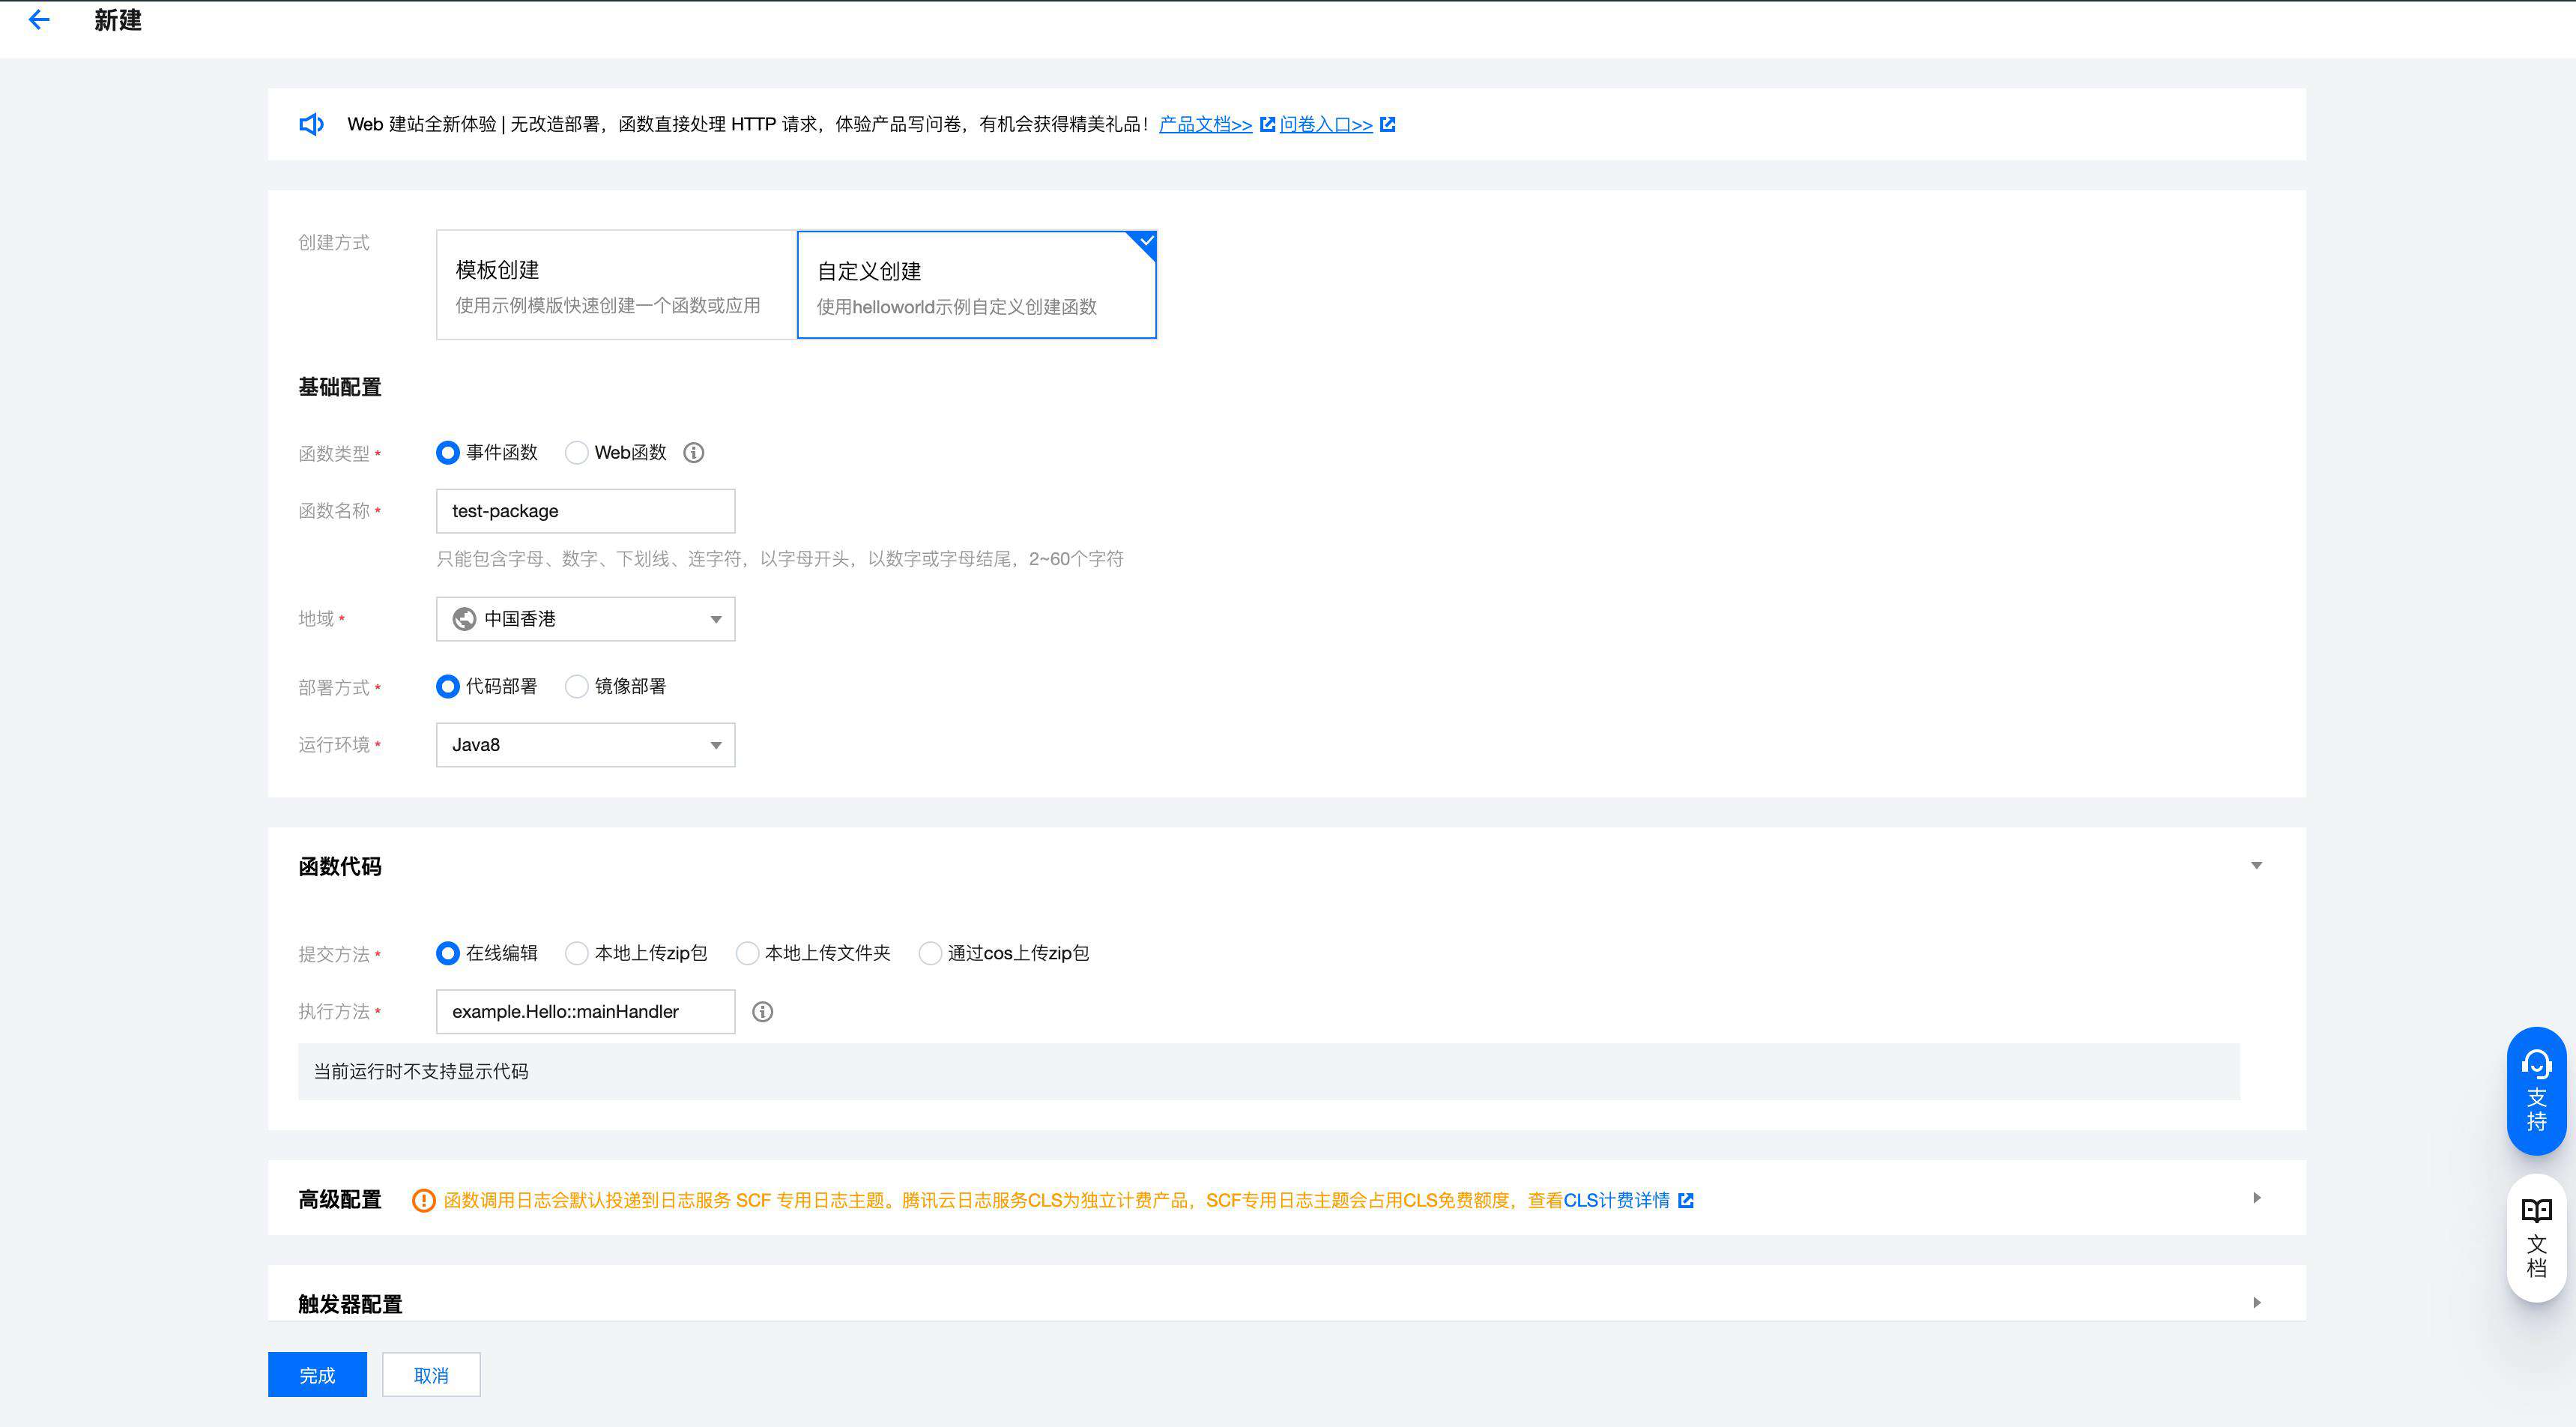2576x1427 pixels.
Task: Click the 函数名称 input field
Action: [x=585, y=511]
